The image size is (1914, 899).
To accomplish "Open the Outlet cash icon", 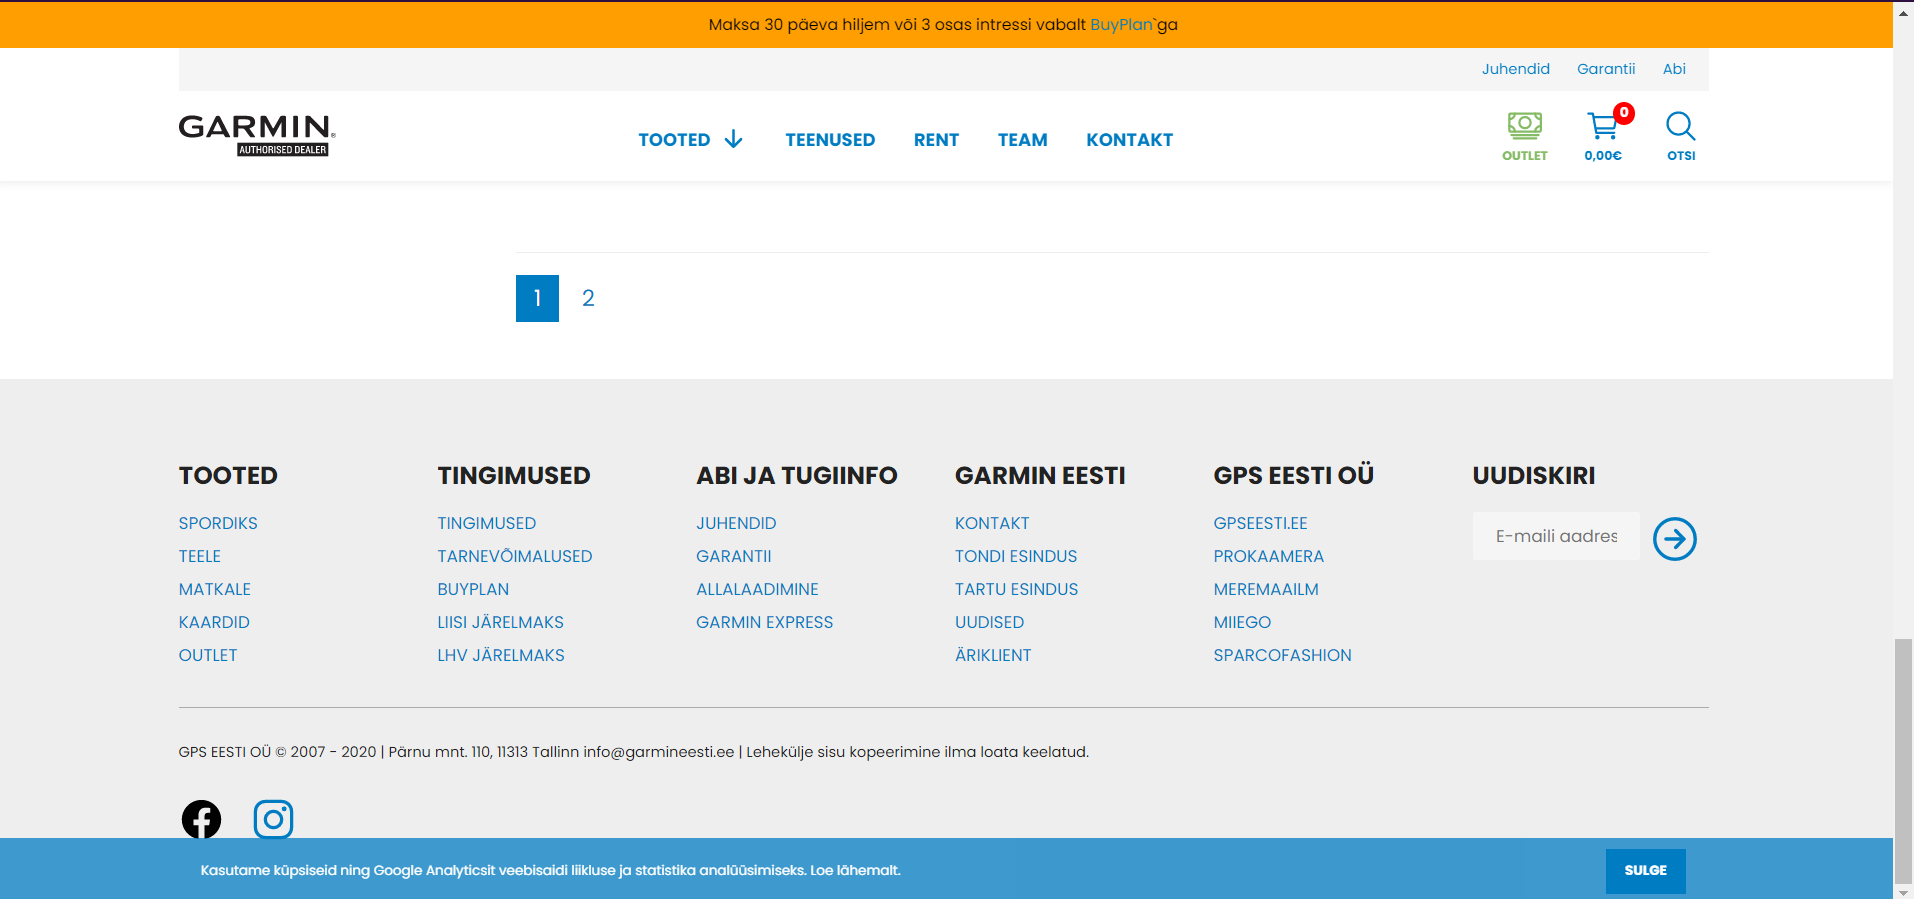I will [1524, 127].
